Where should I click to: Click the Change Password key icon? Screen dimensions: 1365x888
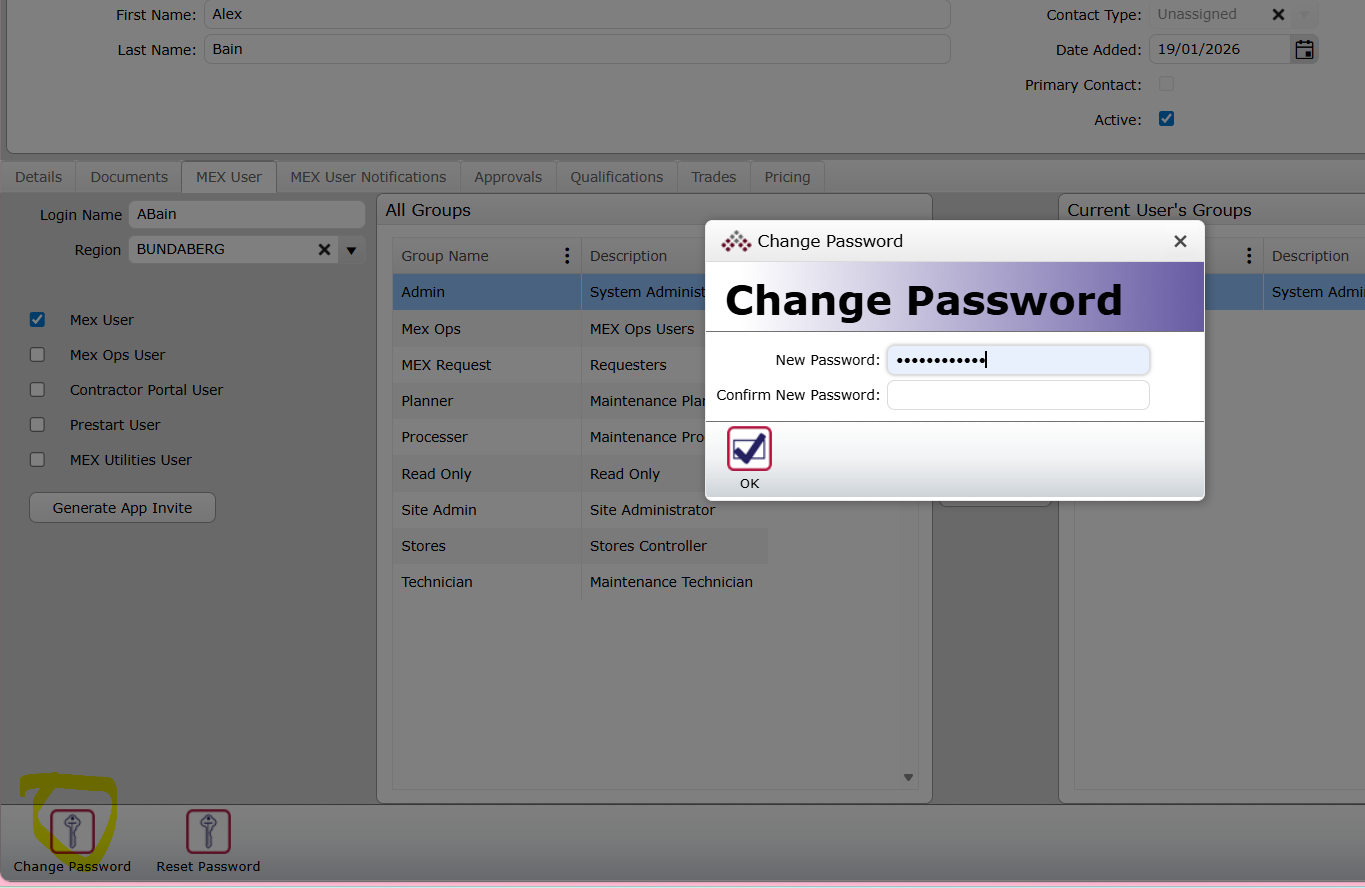pyautogui.click(x=72, y=832)
